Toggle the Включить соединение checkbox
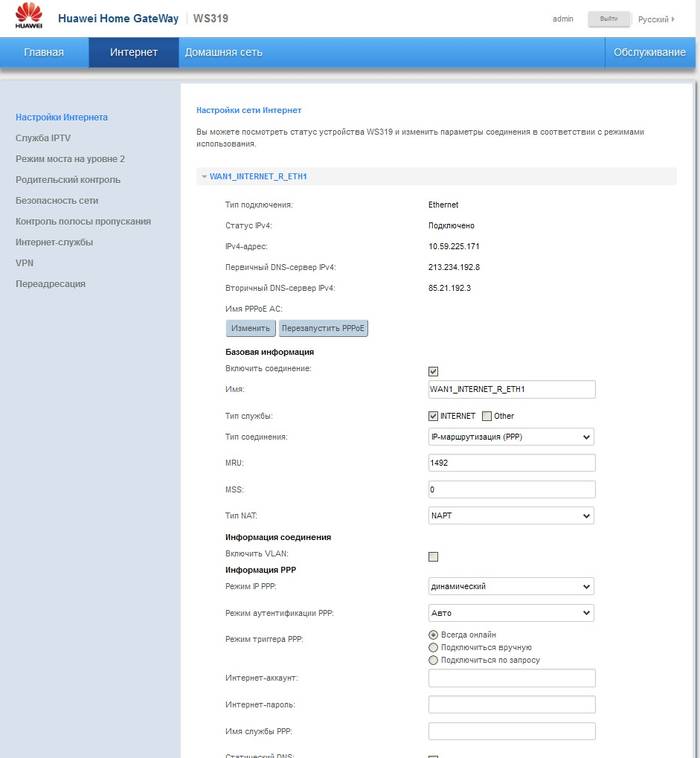 [x=433, y=371]
